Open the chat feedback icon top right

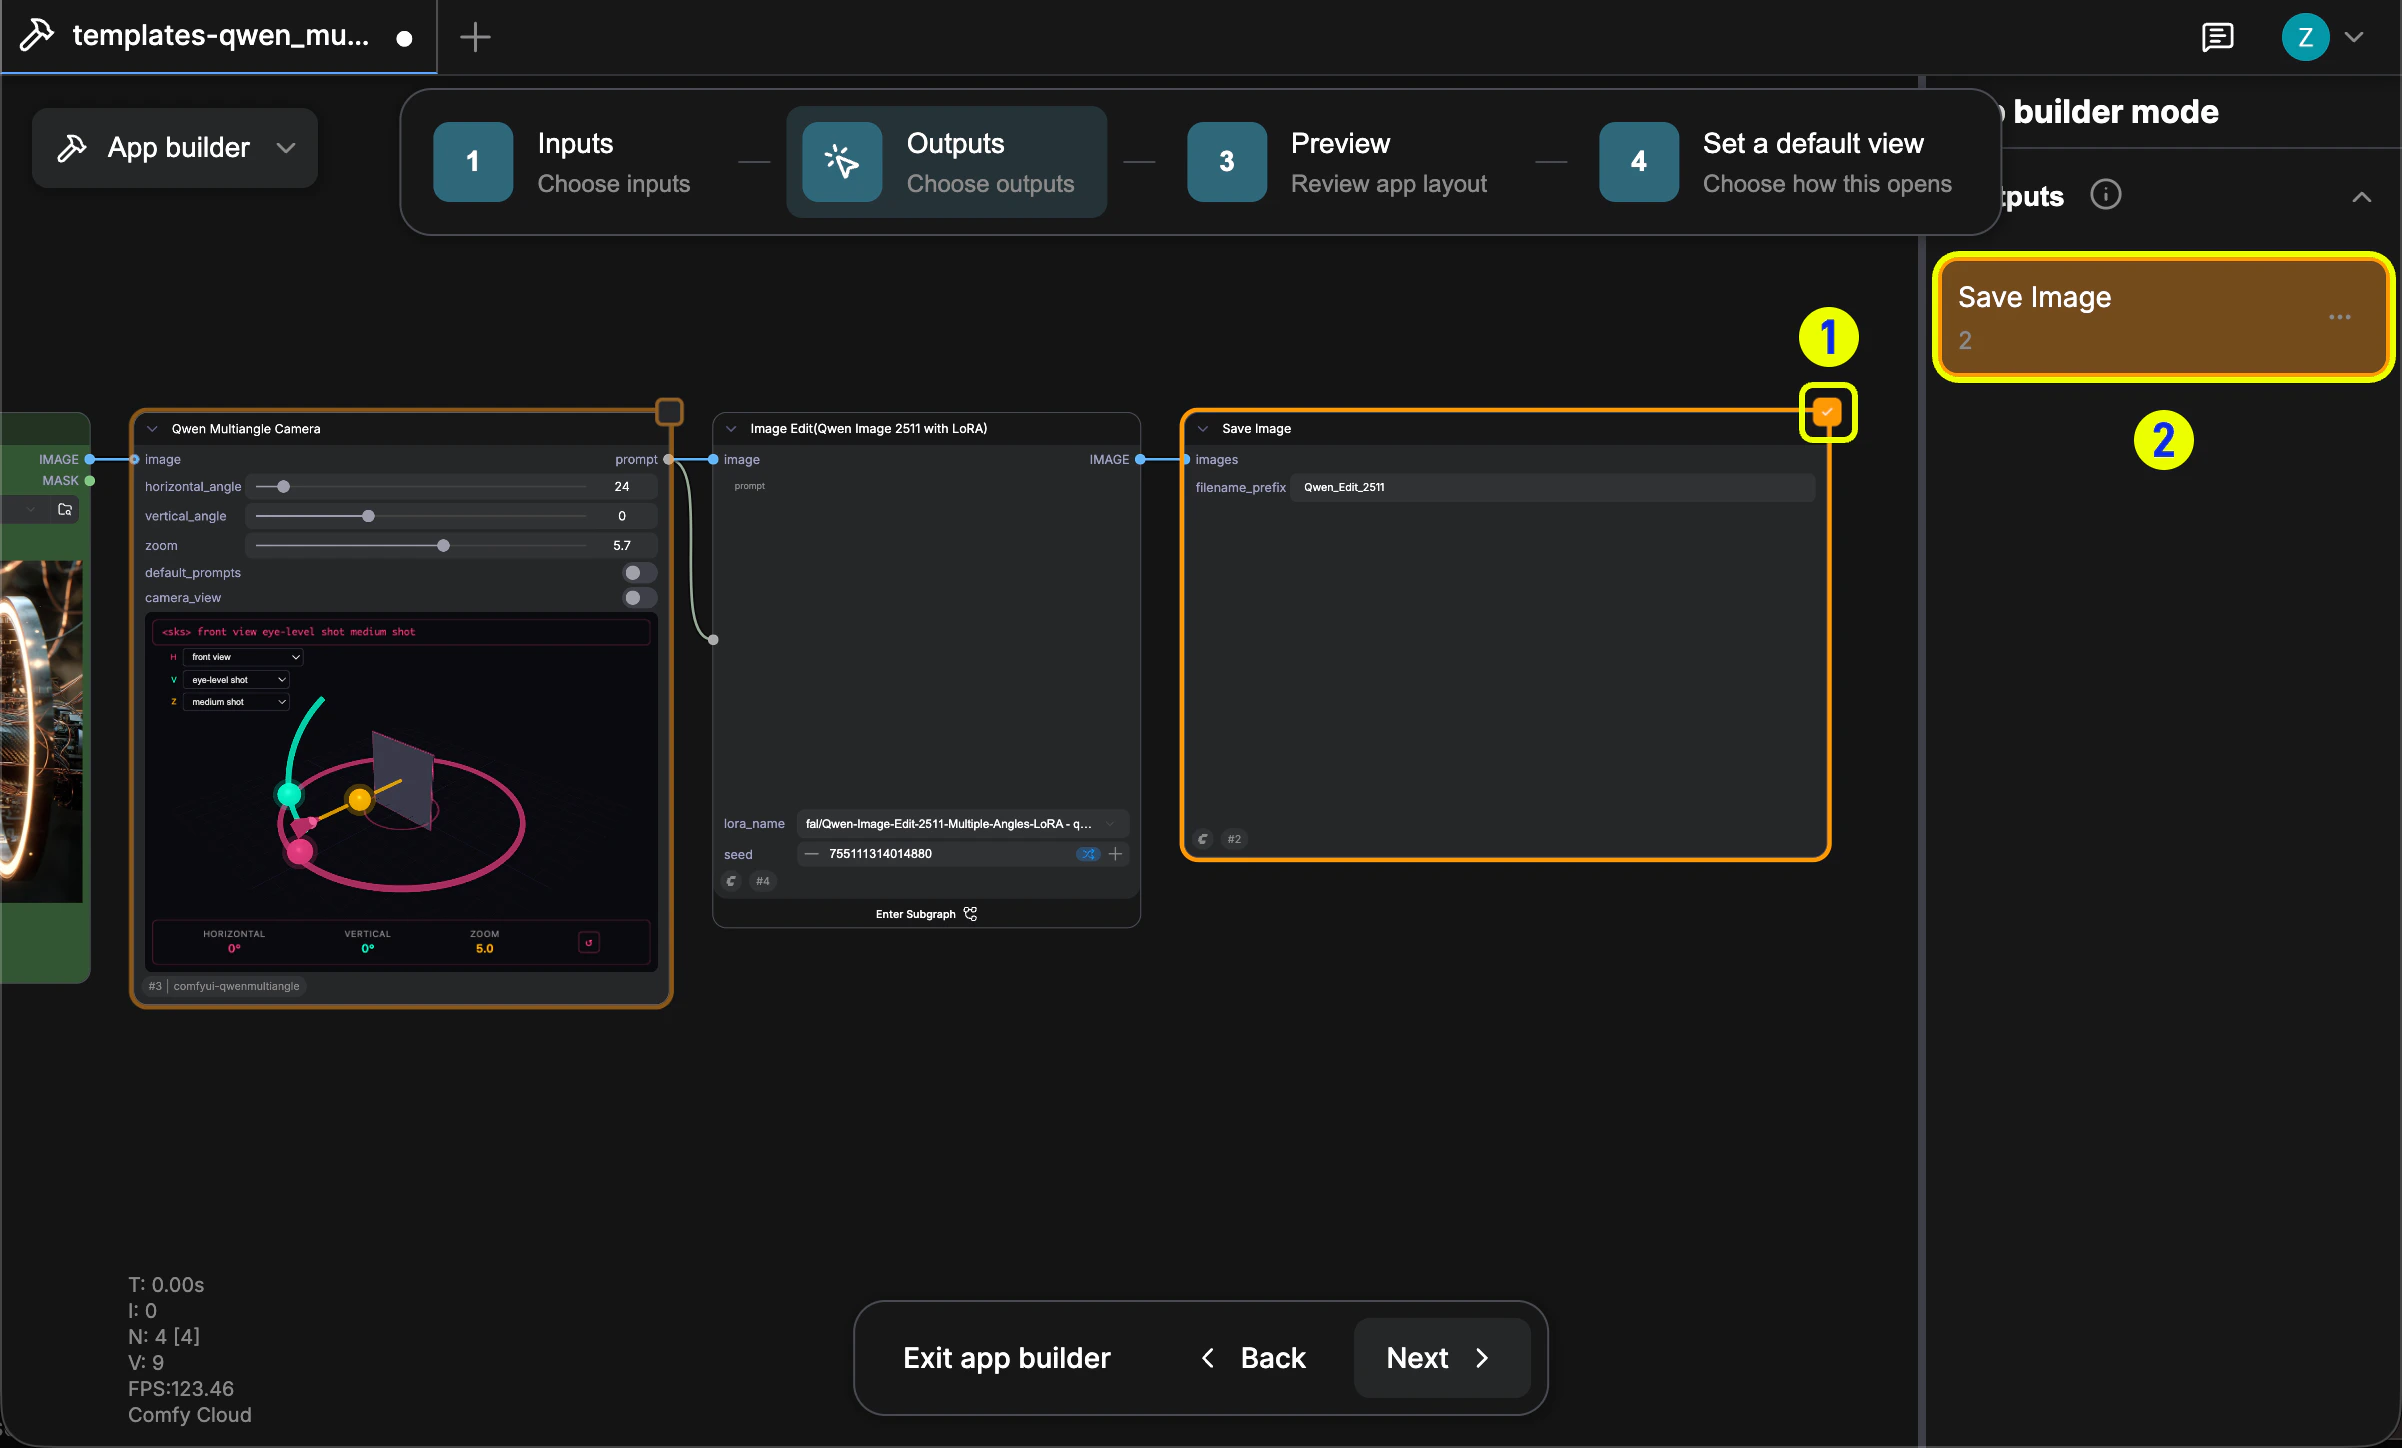2218,37
